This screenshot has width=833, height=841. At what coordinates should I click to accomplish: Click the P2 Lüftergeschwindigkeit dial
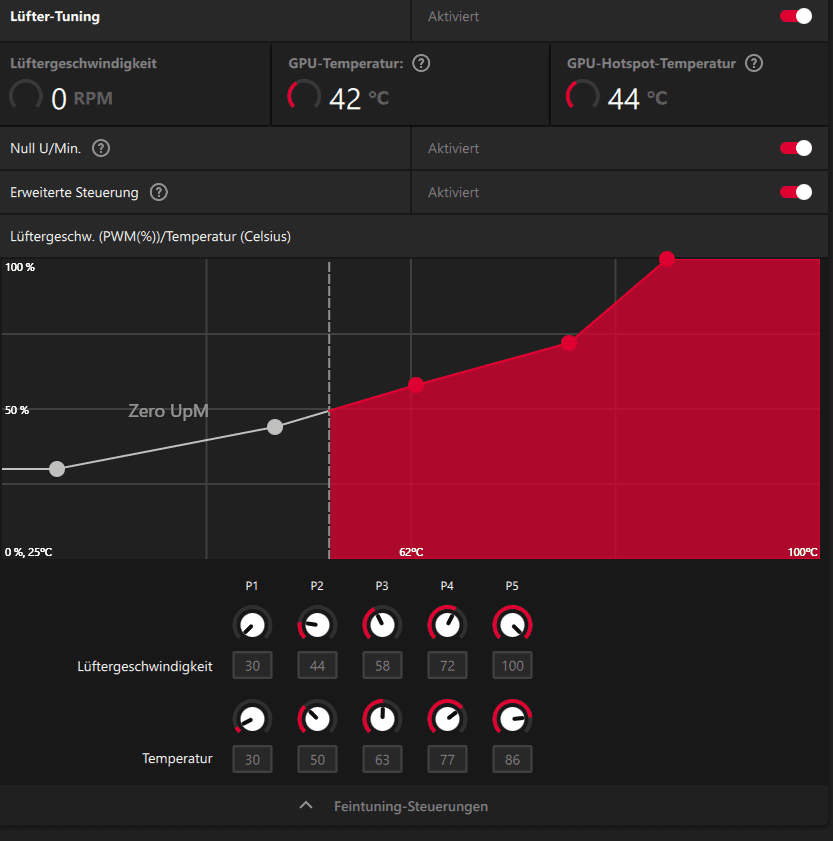pyautogui.click(x=317, y=625)
